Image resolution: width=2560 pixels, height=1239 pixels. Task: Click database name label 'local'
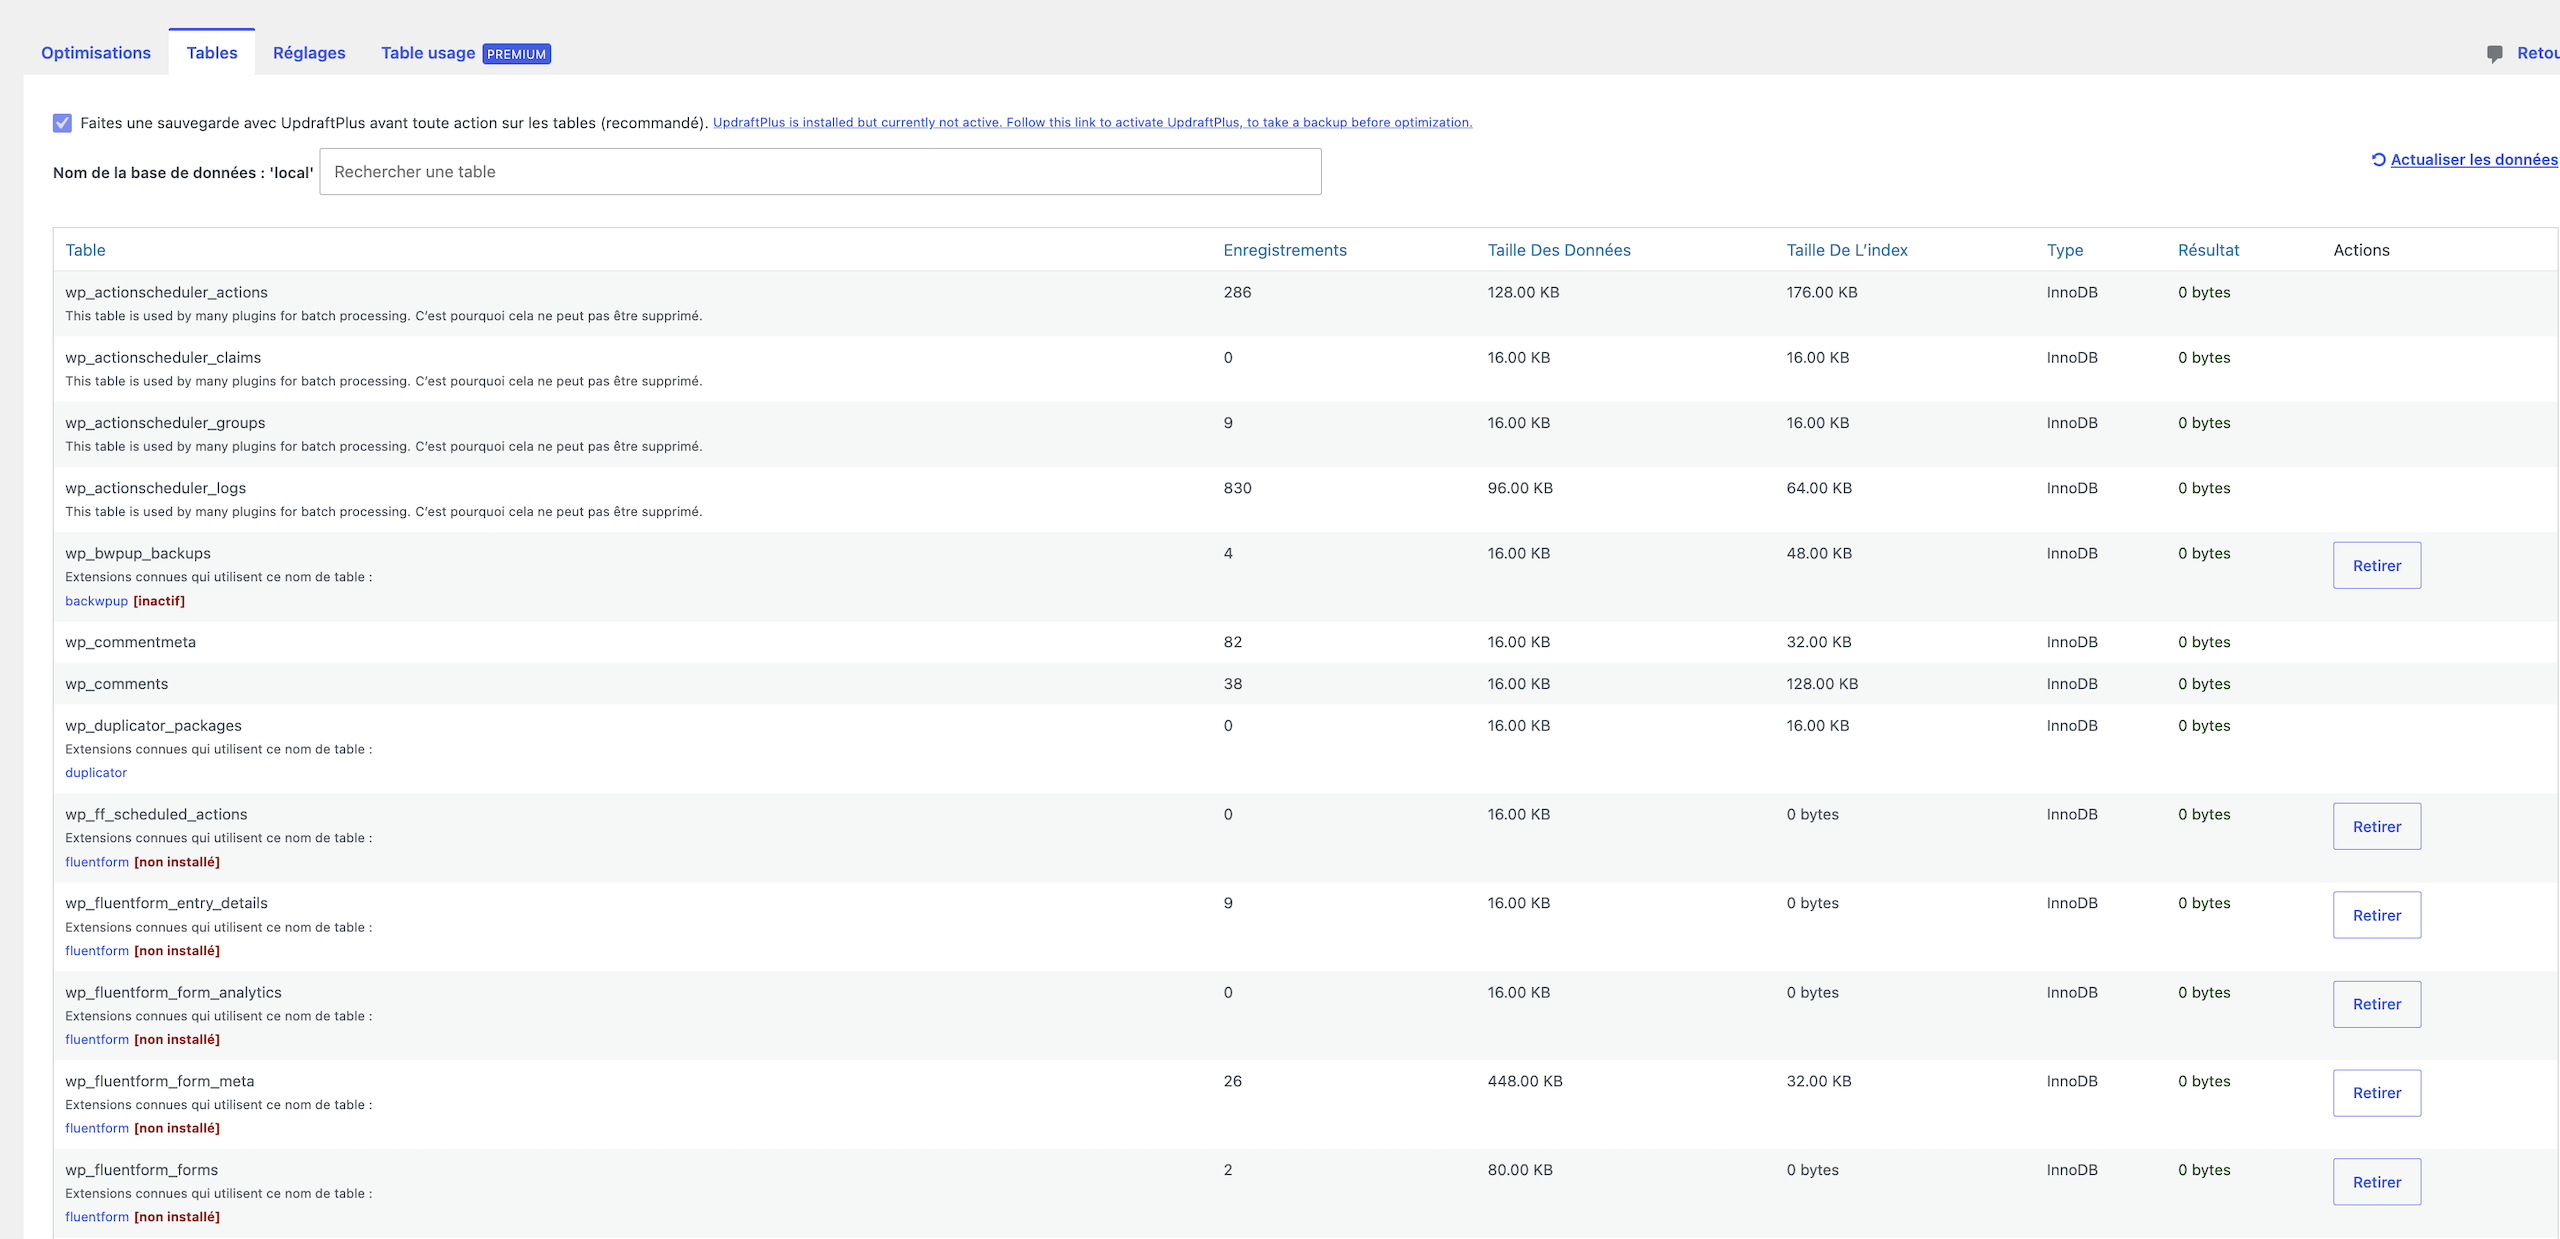point(183,173)
